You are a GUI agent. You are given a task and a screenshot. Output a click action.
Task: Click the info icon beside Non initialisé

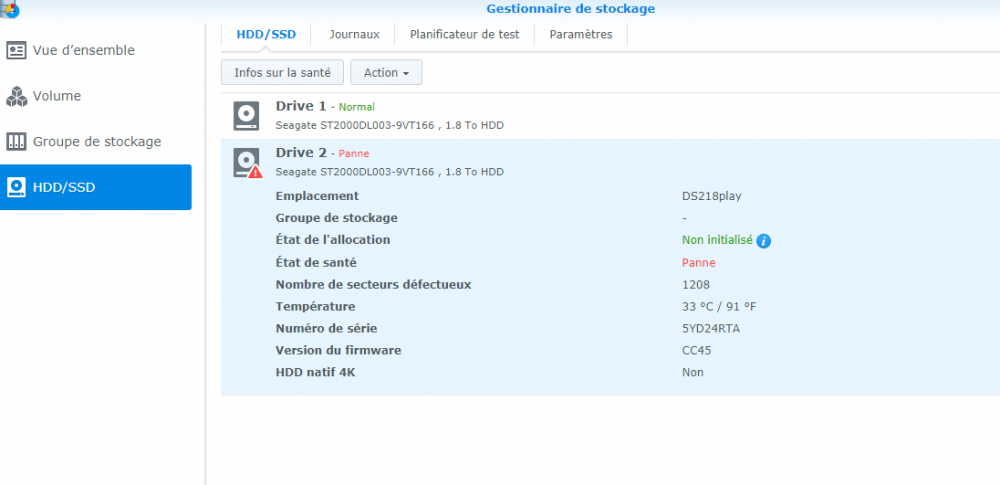(x=763, y=241)
